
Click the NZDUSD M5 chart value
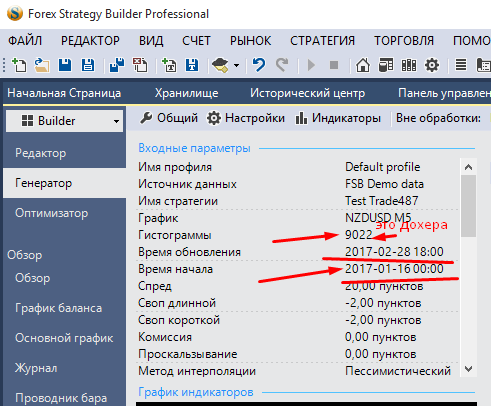[378, 218]
